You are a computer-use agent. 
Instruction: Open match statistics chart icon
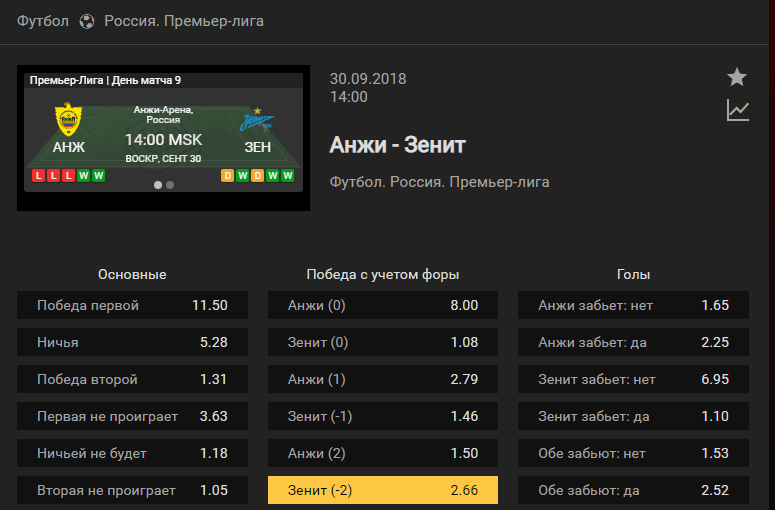pos(737,110)
